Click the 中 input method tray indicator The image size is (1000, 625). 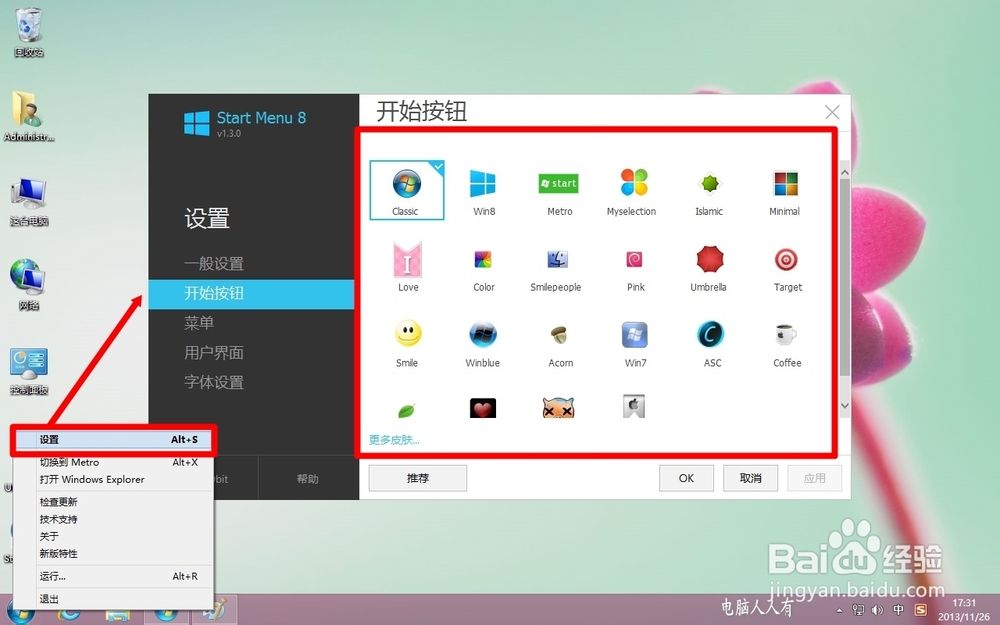899,610
